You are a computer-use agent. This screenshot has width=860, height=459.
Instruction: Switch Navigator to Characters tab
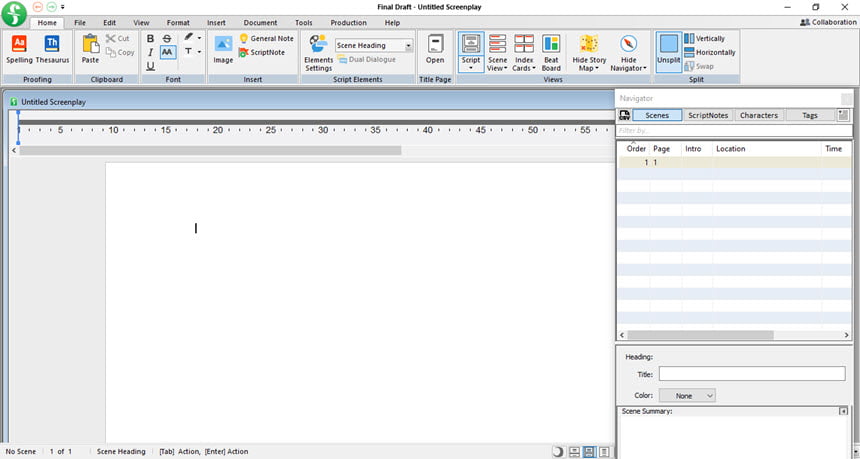coord(759,115)
